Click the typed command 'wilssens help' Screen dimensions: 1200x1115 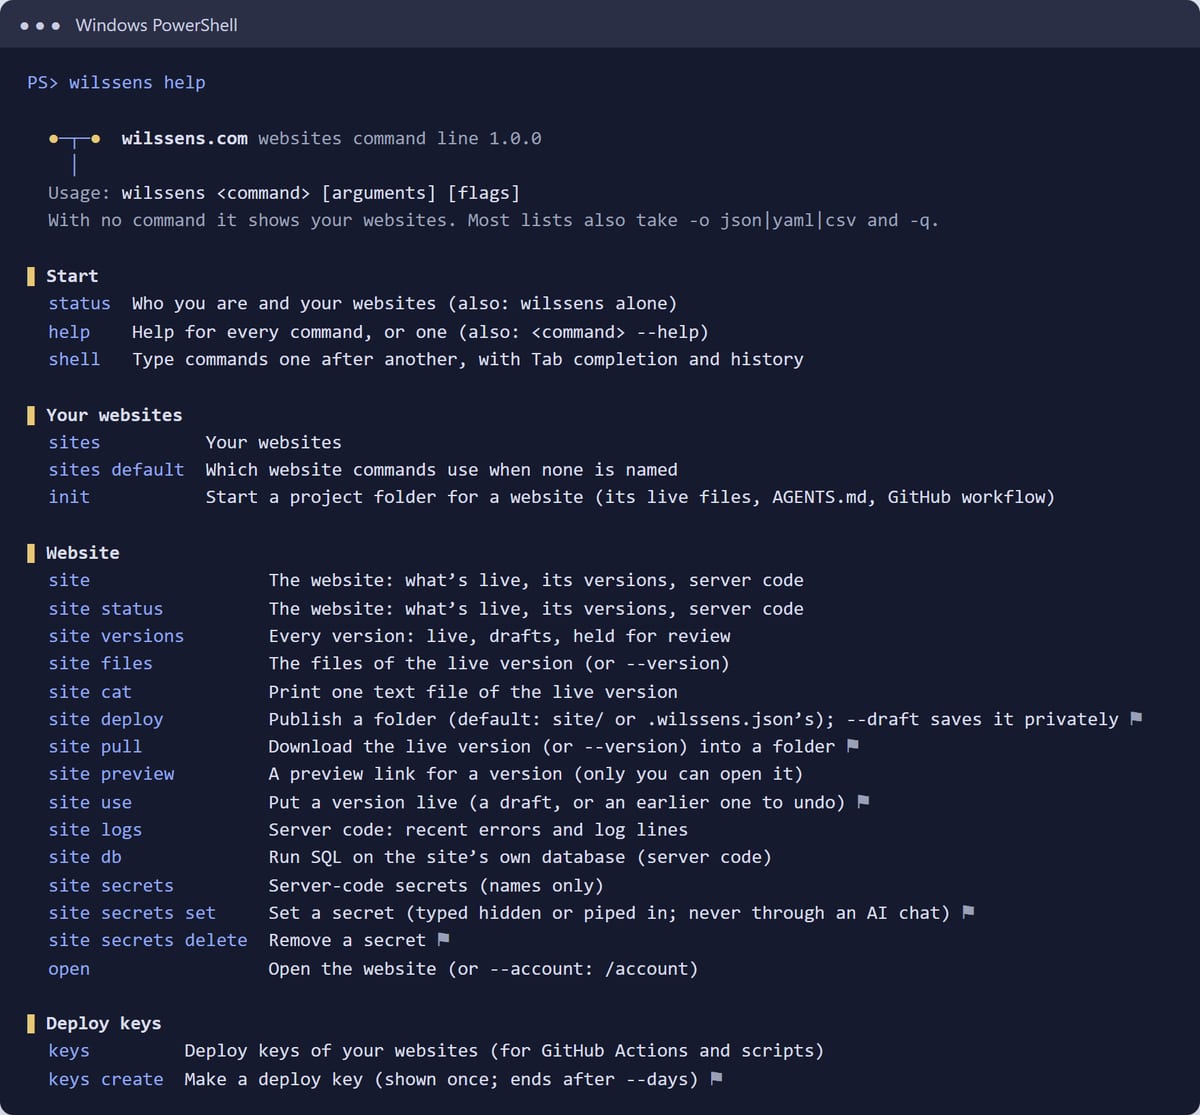click(x=137, y=83)
